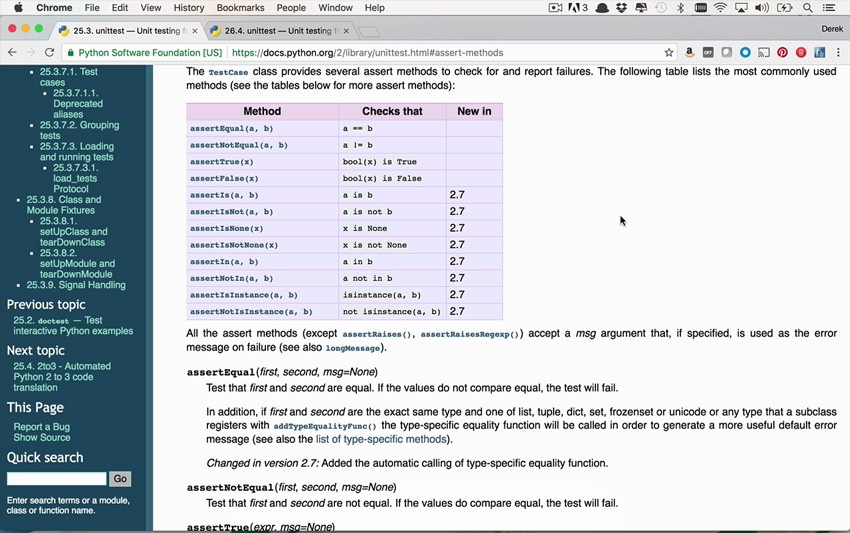
Task: Open the assertEqual(a, b) table link
Action: 231,129
